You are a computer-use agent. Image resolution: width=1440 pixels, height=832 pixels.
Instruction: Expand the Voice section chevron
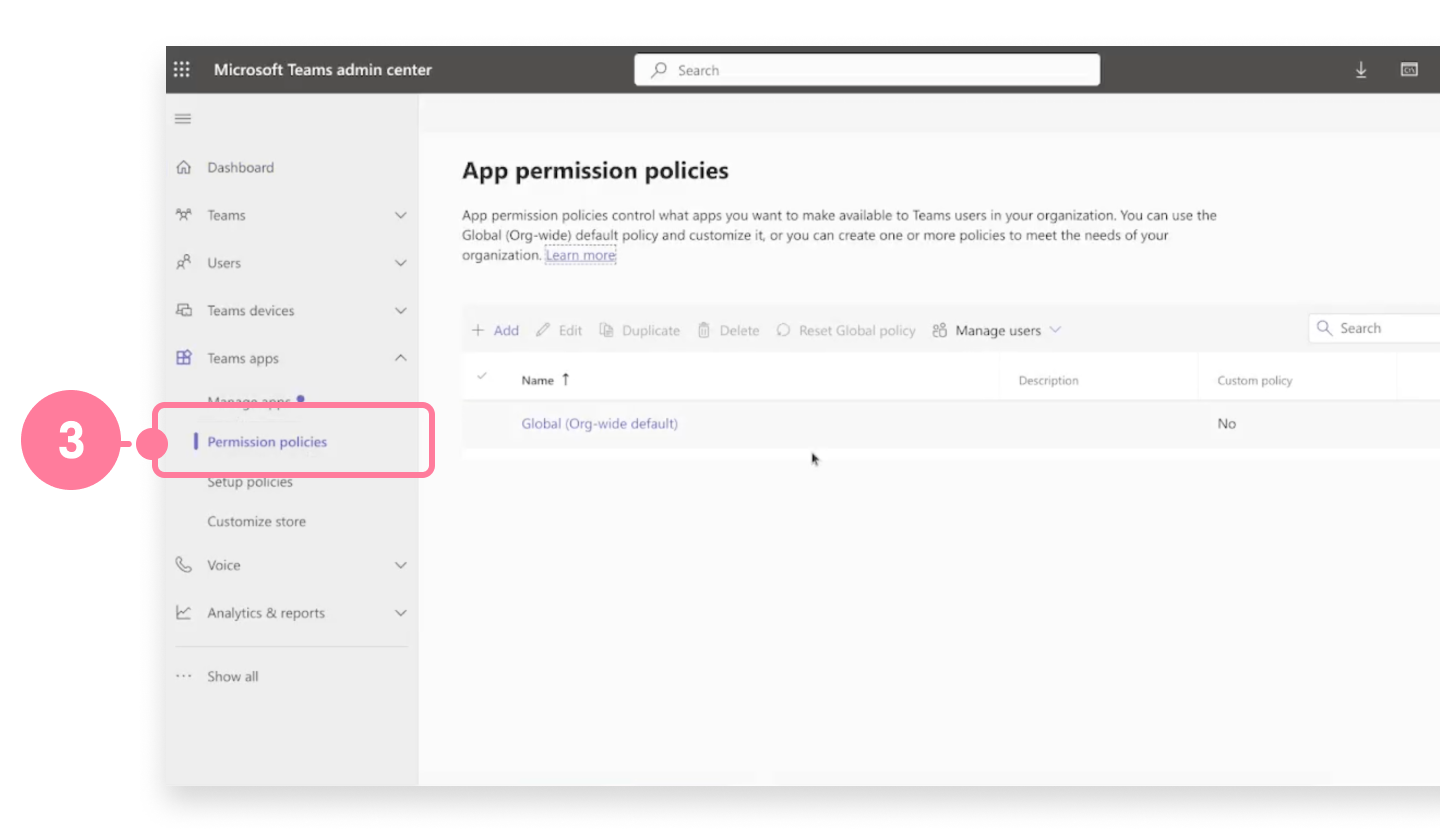coord(401,565)
